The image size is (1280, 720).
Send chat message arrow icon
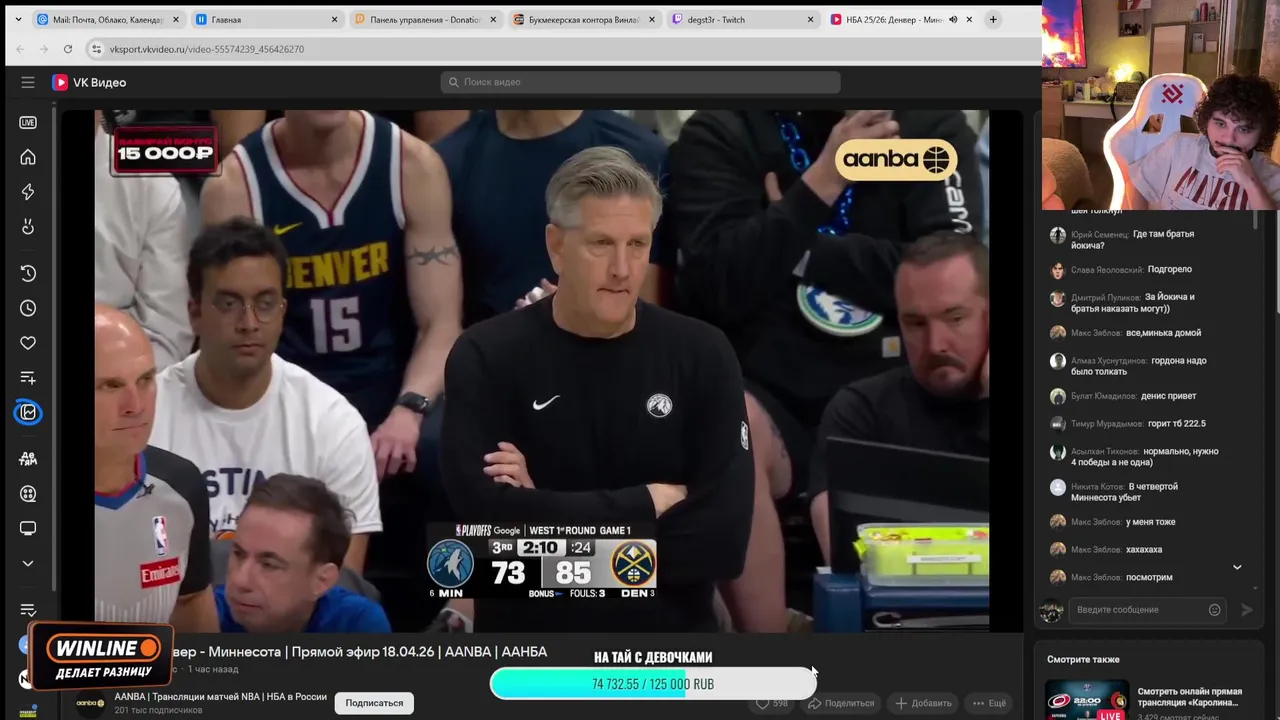(x=1246, y=609)
